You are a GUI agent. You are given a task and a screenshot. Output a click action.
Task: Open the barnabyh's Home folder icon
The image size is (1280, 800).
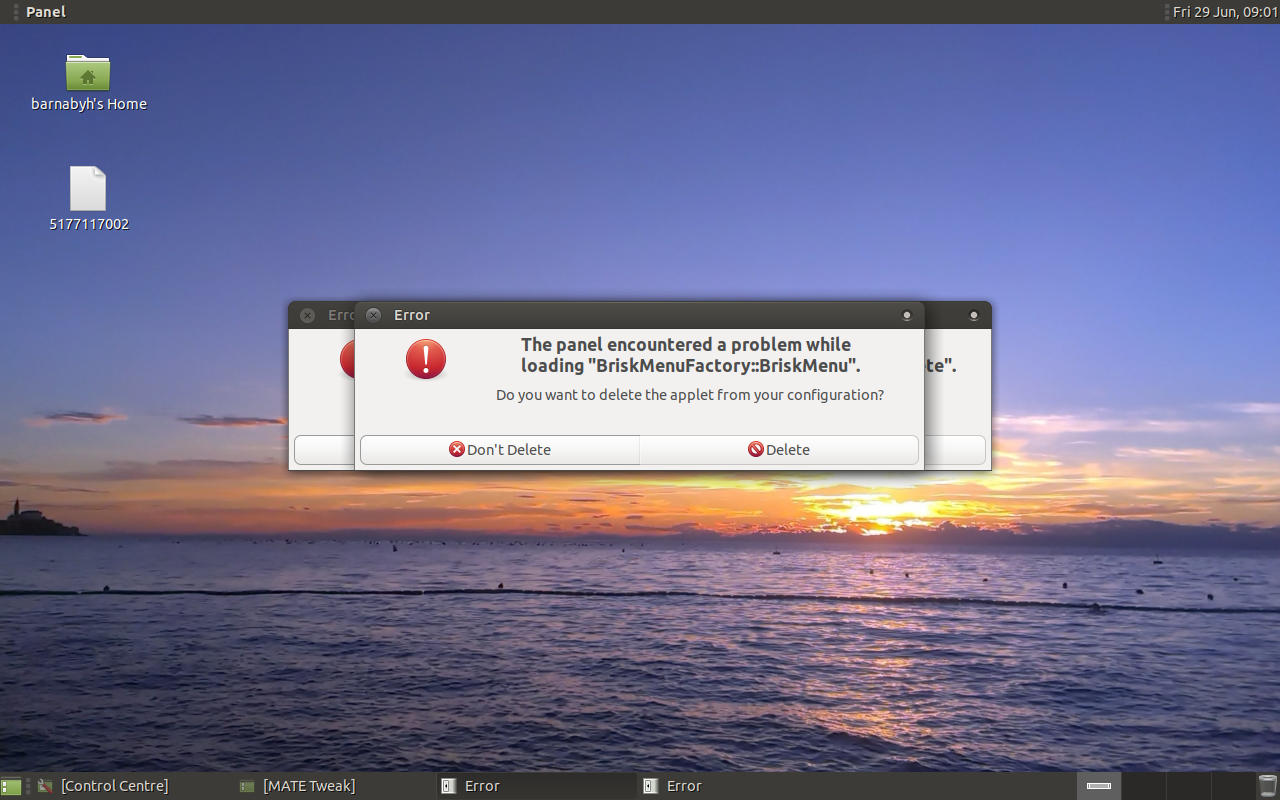88,82
